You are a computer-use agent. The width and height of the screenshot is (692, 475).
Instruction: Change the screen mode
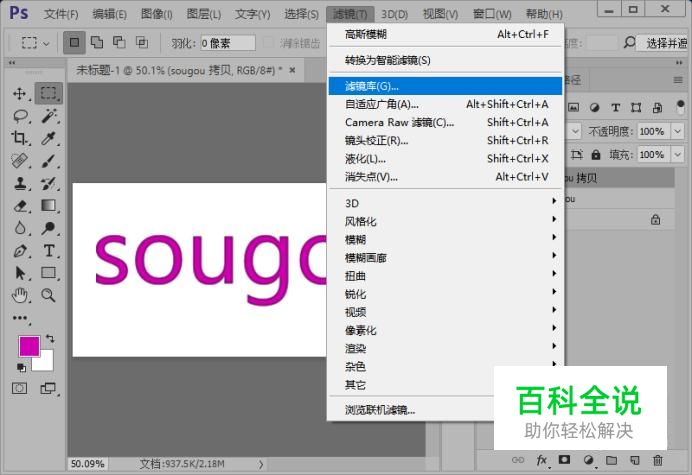tap(48, 388)
